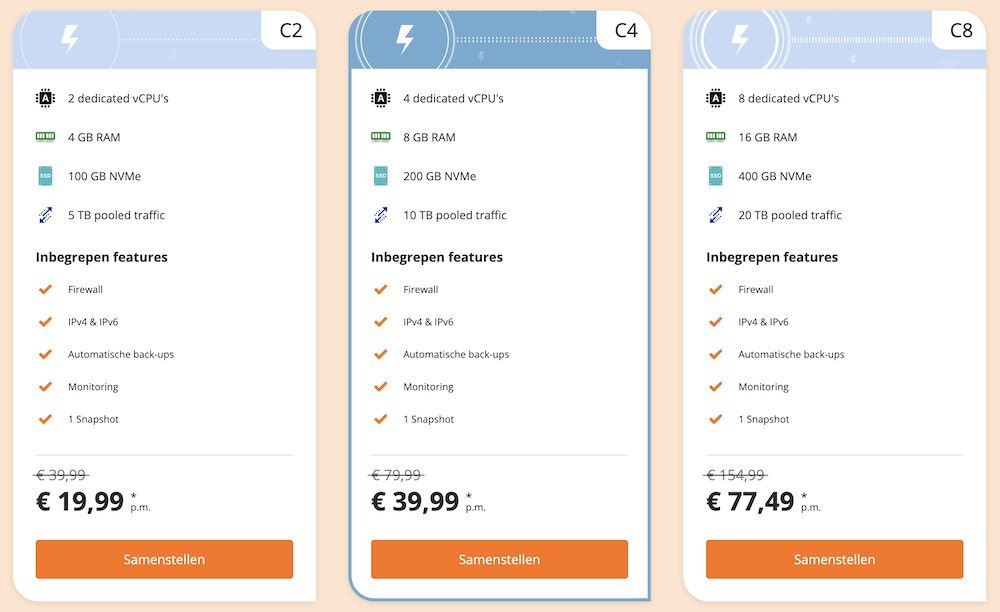1000x612 pixels.
Task: Click the € 39,99 price on C4
Action: (x=415, y=501)
